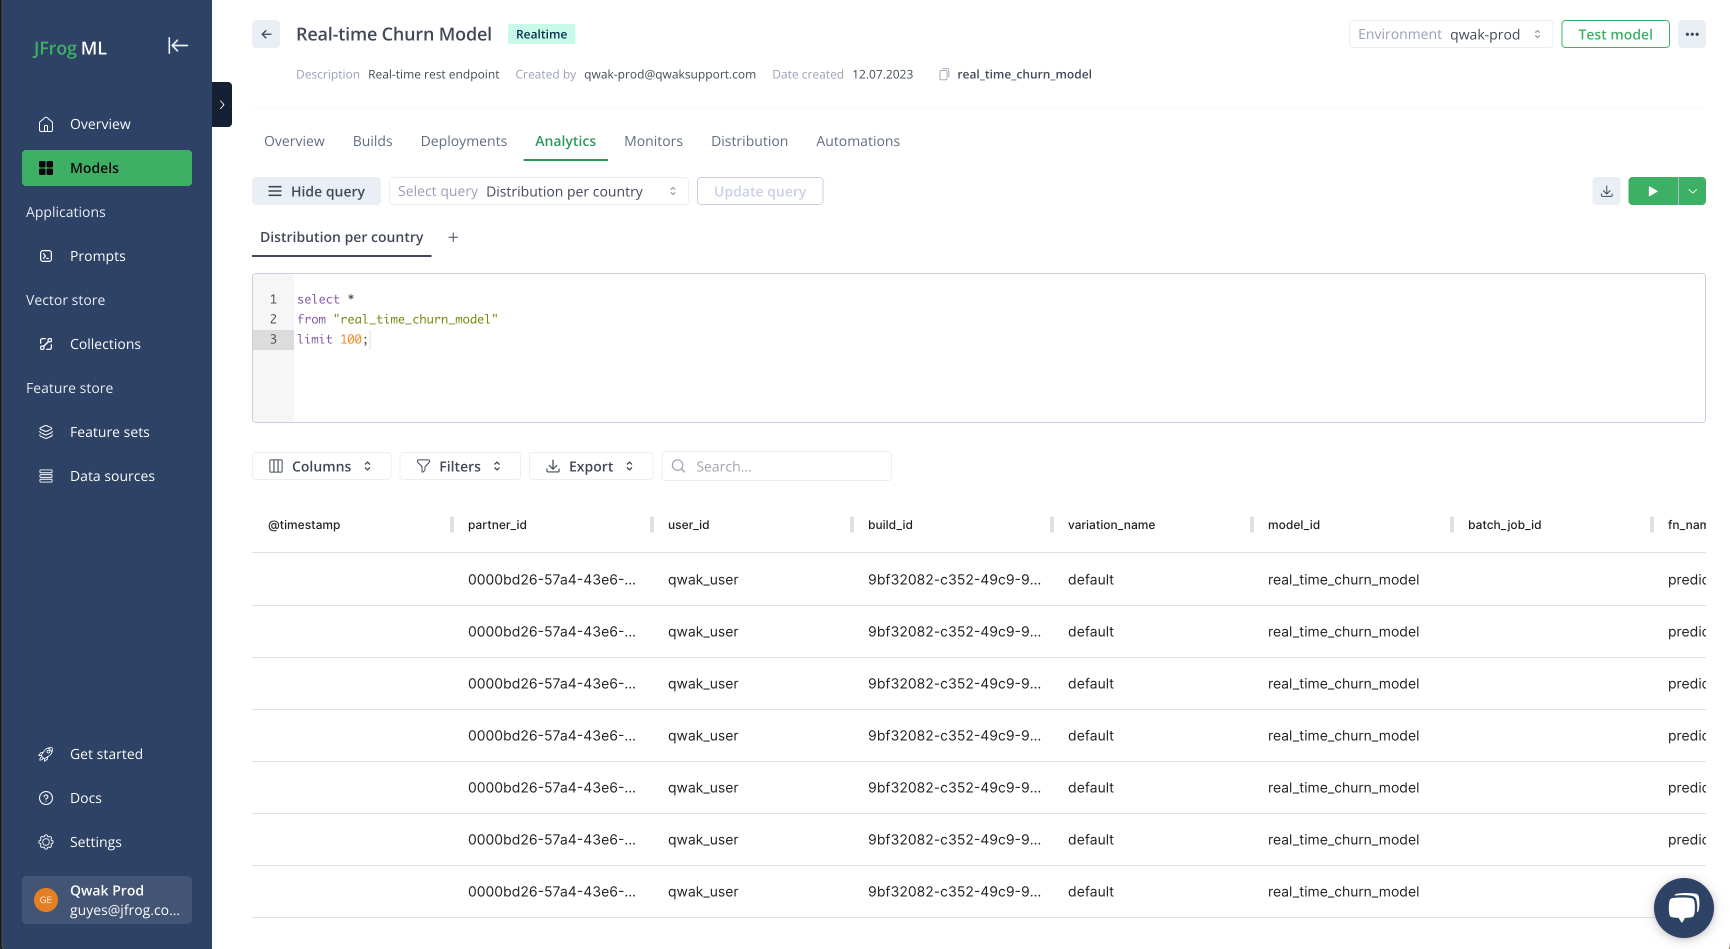The width and height of the screenshot is (1730, 949).
Task: Add a new query tab
Action: click(x=453, y=237)
